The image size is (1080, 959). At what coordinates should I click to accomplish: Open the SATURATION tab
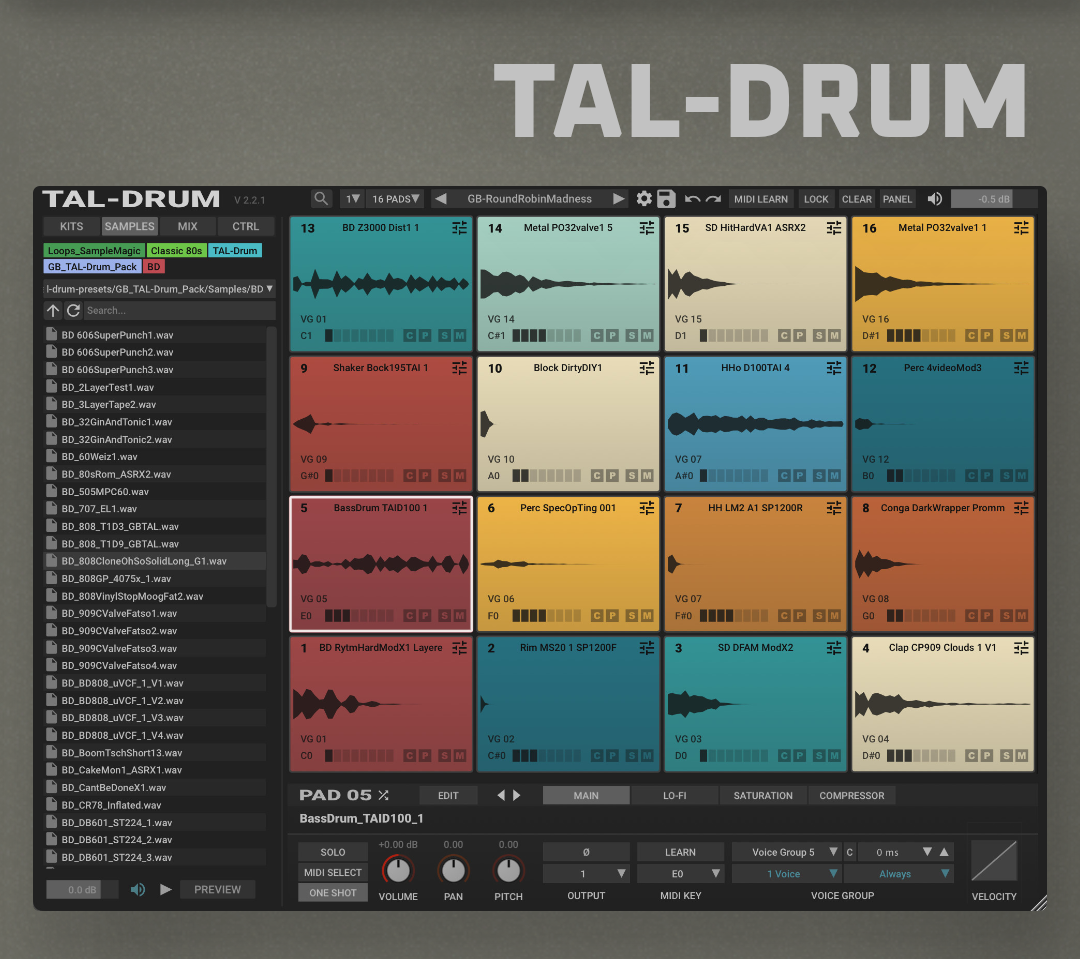763,795
